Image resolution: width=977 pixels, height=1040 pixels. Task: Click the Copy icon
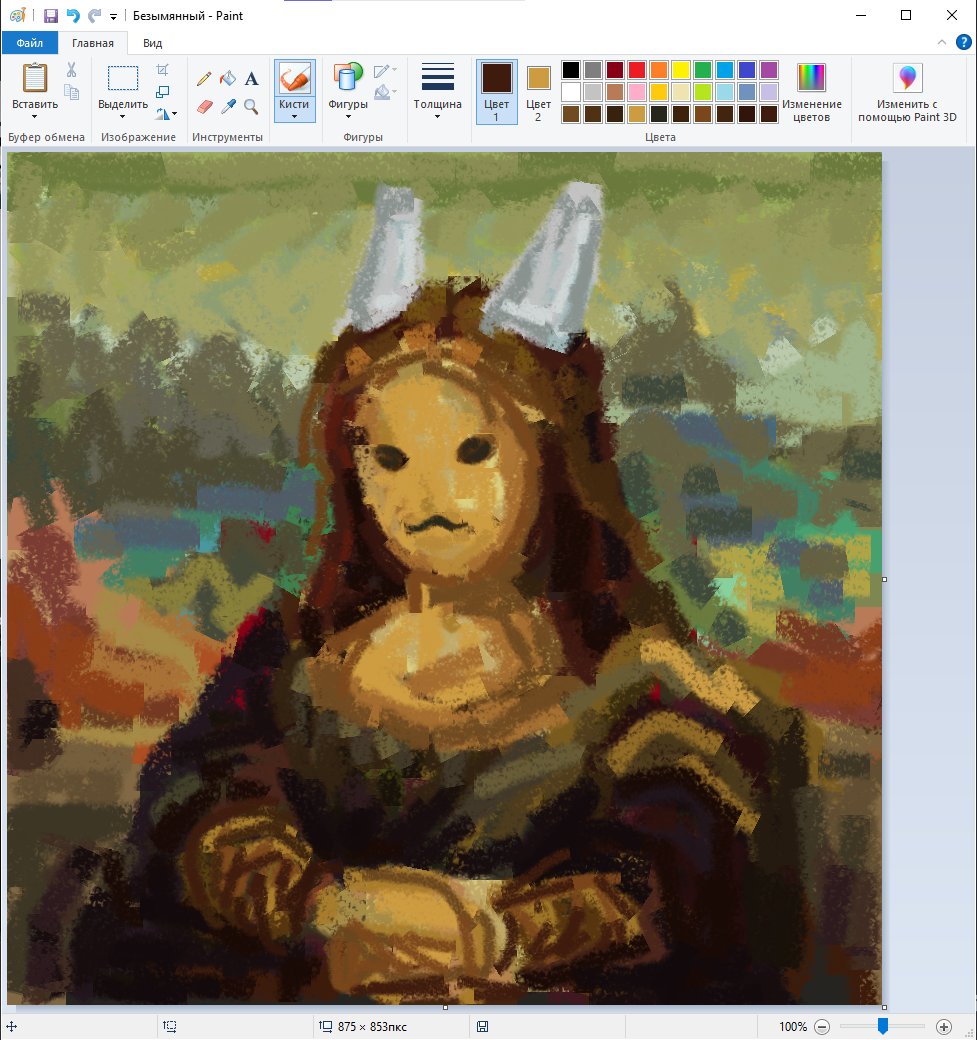tap(72, 92)
